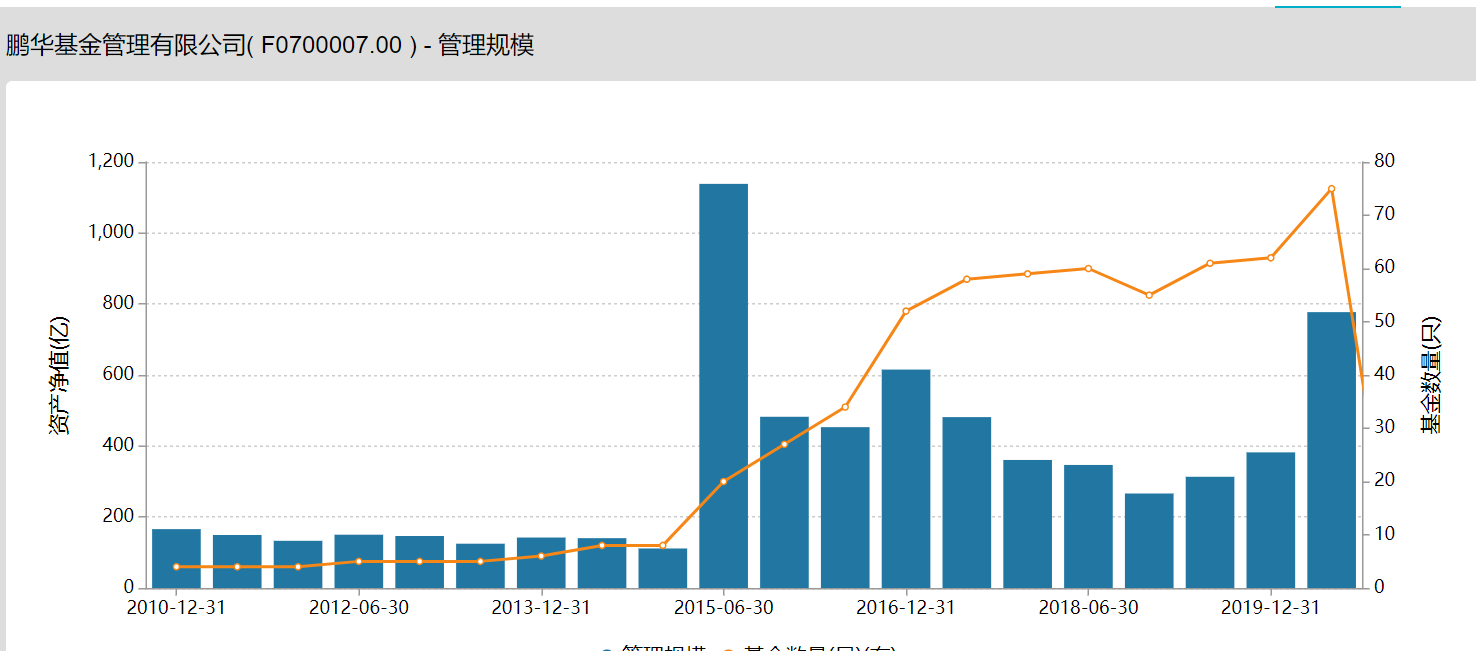Viewport: 1476px width, 651px height.
Task: Click the right axis value 50
Action: click(1384, 321)
